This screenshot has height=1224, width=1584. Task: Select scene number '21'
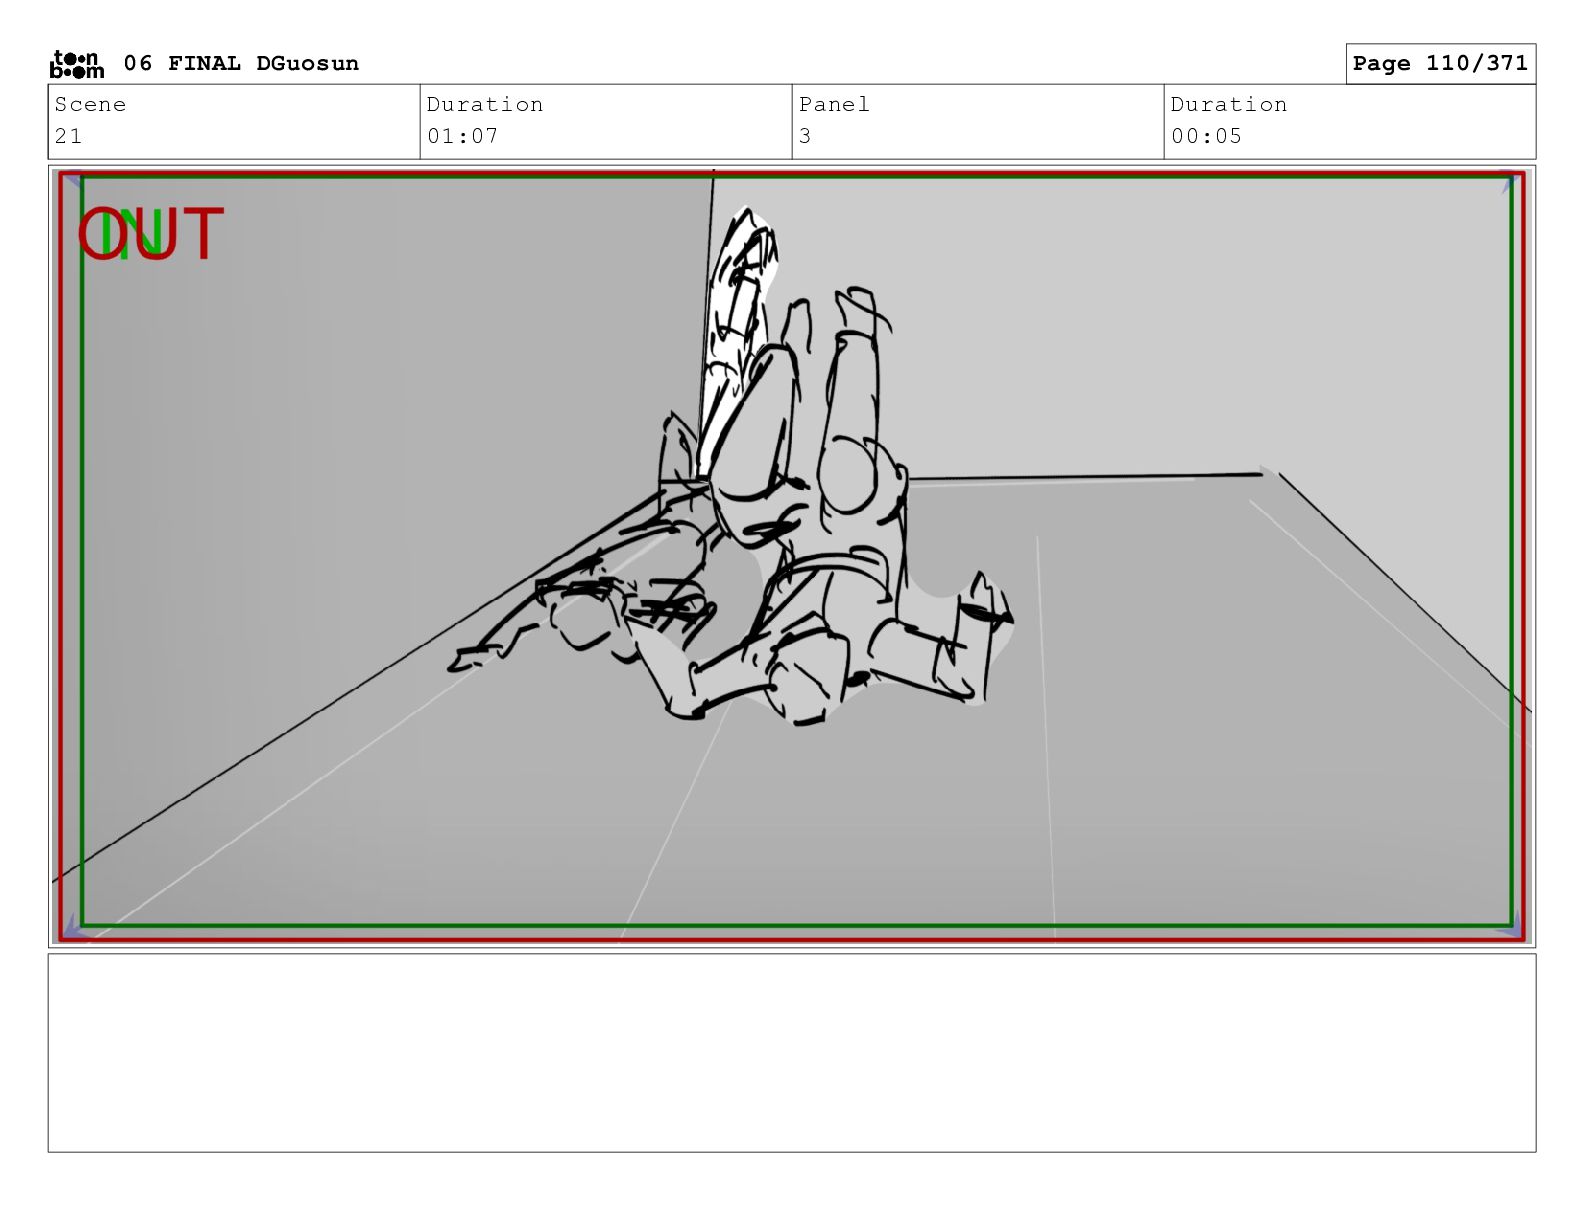[68, 137]
